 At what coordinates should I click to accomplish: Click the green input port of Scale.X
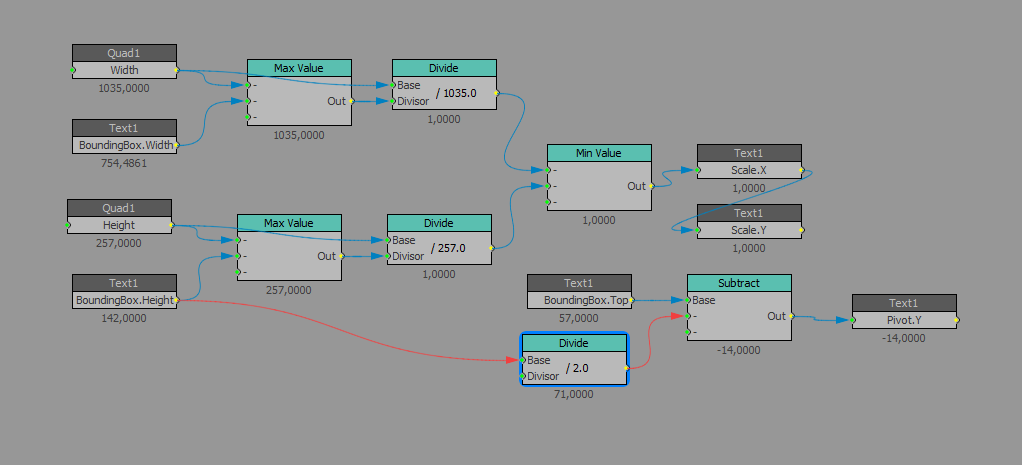[x=697, y=170]
